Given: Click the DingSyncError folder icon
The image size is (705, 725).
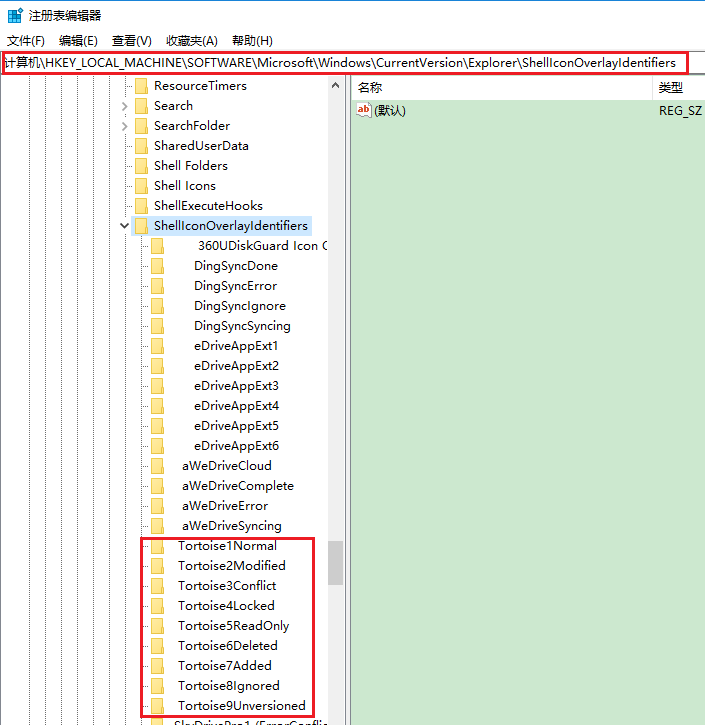Looking at the screenshot, I should (x=157, y=286).
